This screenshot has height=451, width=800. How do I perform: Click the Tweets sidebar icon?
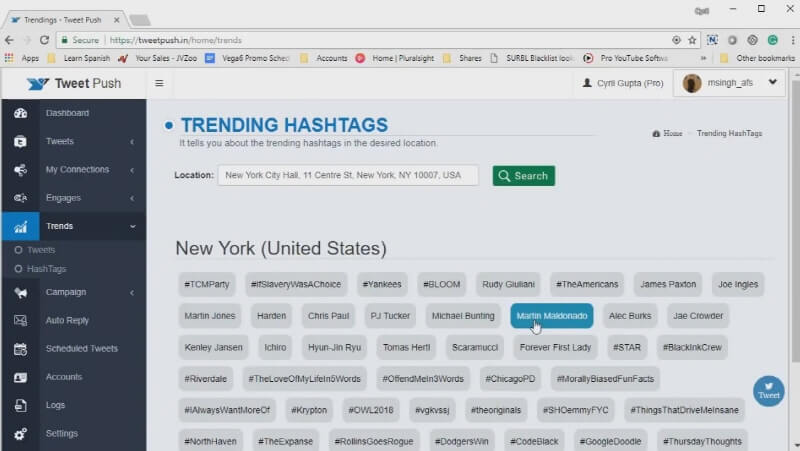click(20, 141)
